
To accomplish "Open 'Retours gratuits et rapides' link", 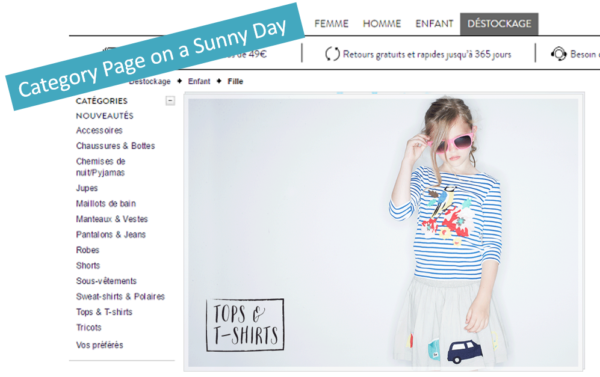I will tap(427, 54).
